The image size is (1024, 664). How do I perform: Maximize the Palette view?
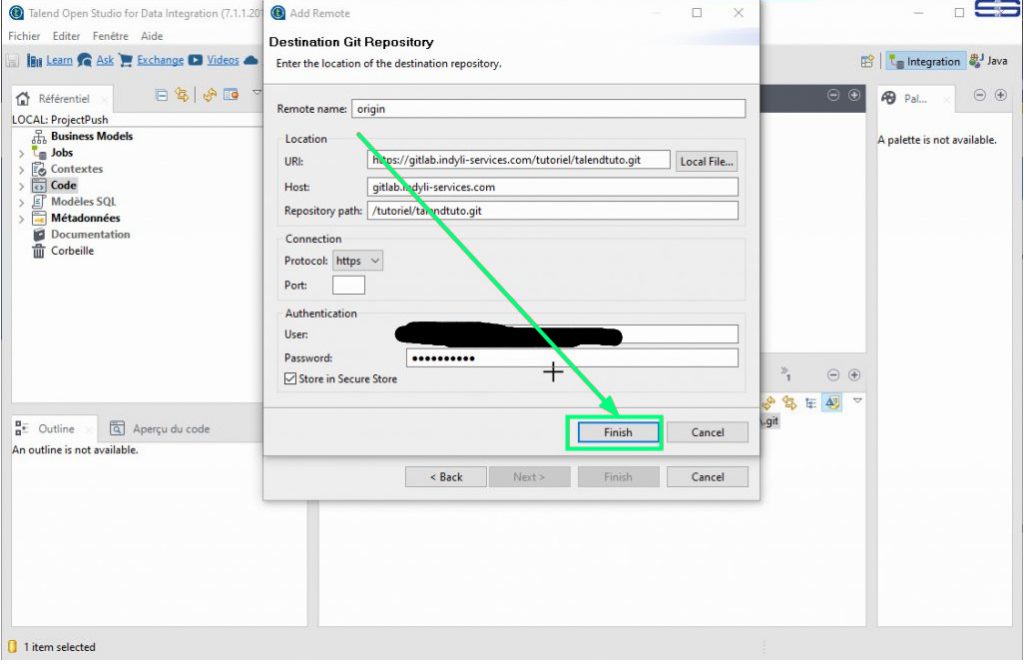point(1000,95)
